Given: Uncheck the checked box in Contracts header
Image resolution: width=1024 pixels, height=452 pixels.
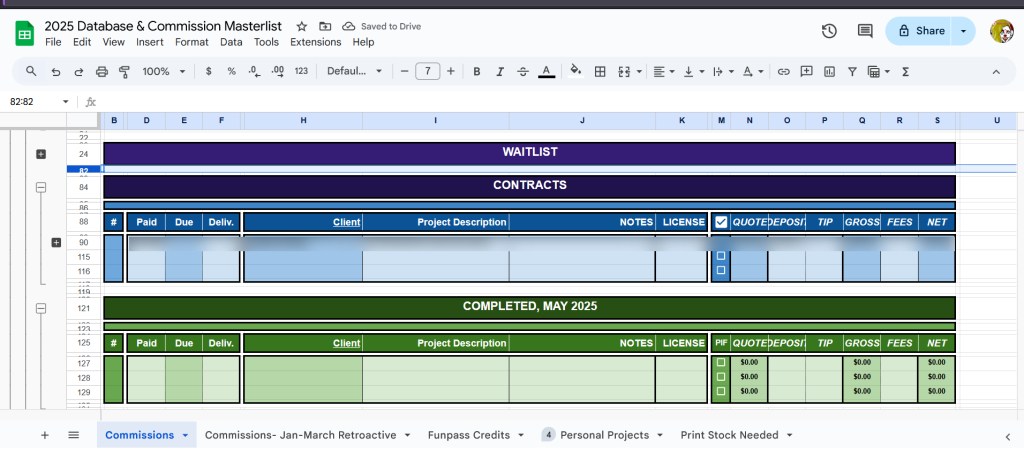Looking at the screenshot, I should 721,222.
